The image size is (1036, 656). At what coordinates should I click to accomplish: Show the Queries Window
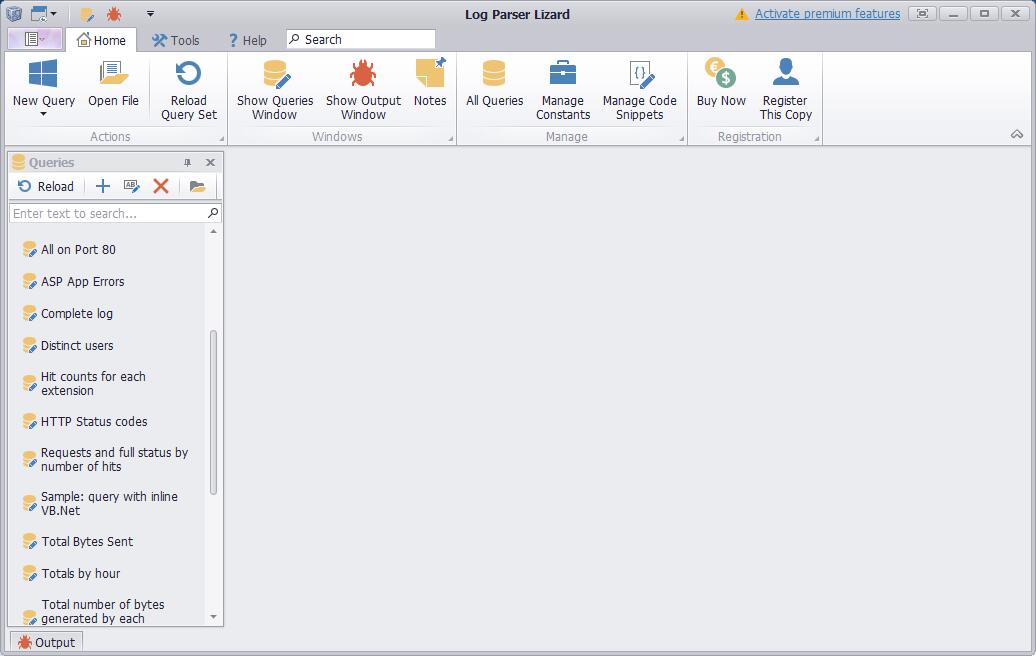click(275, 90)
